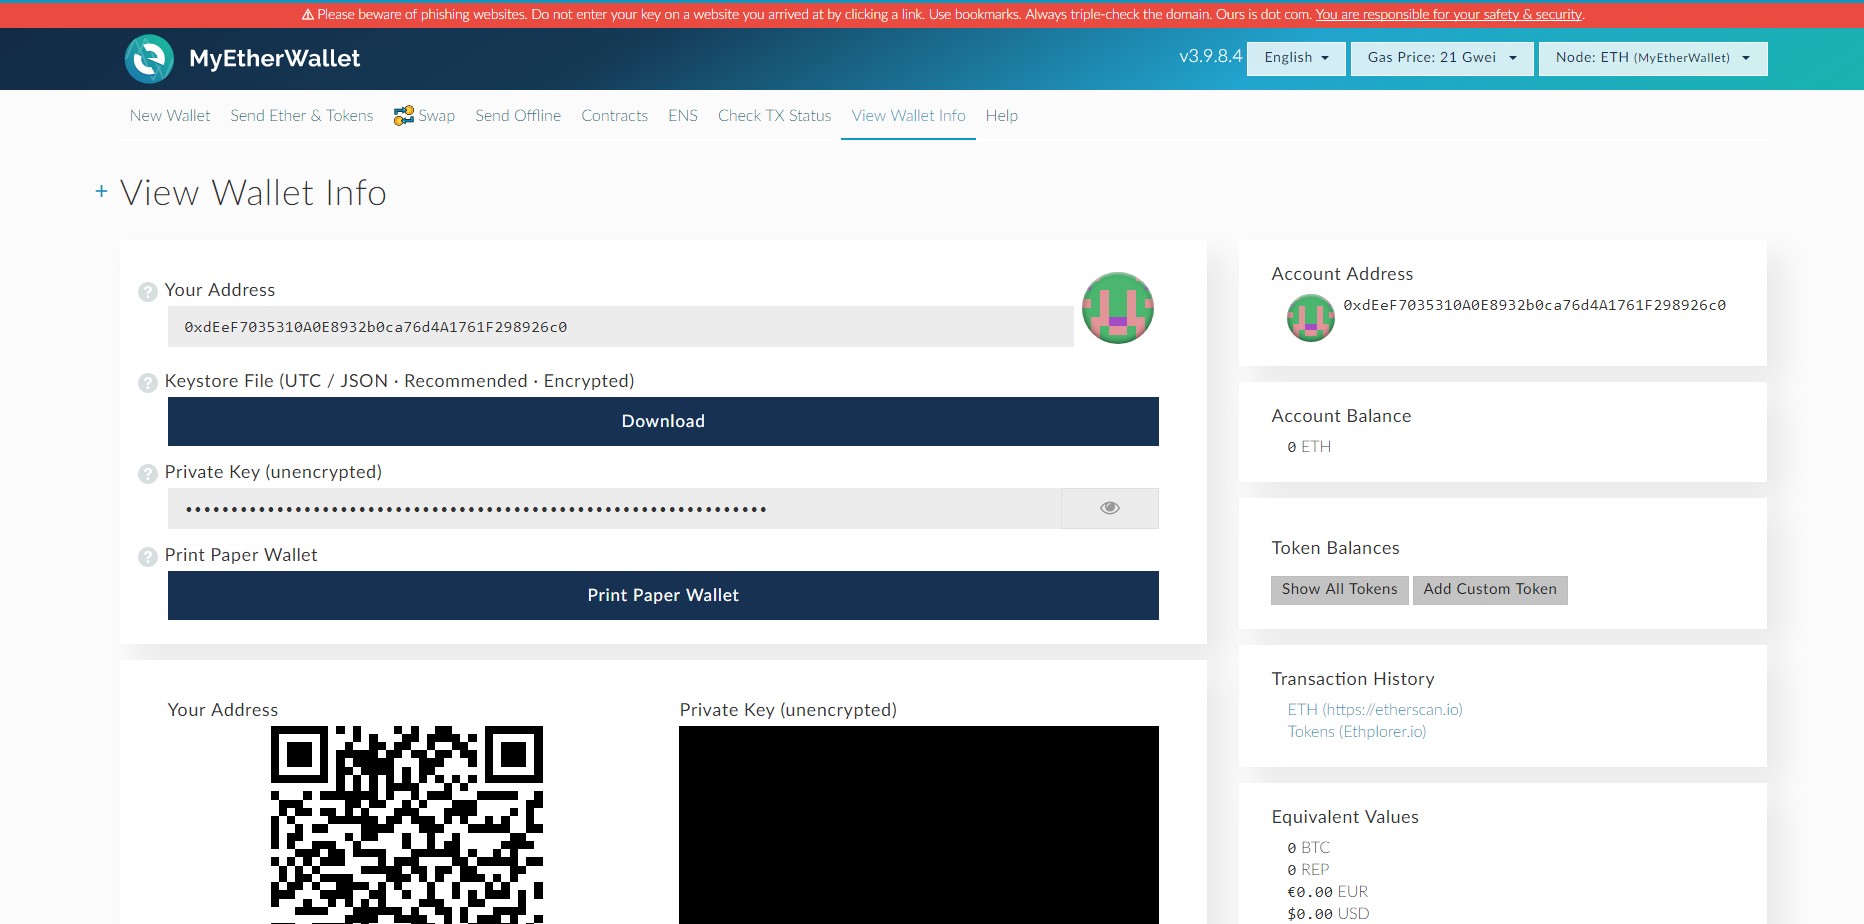Click the address text under Account Address

pos(1535,305)
